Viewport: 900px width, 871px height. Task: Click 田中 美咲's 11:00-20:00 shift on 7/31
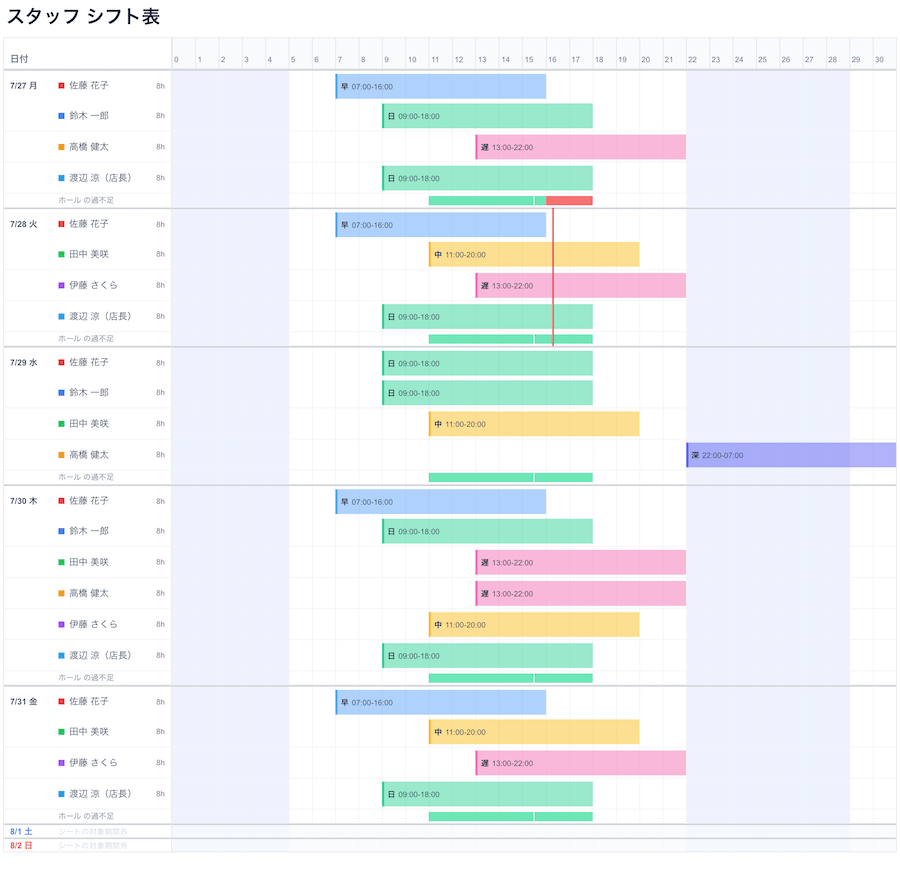click(534, 731)
